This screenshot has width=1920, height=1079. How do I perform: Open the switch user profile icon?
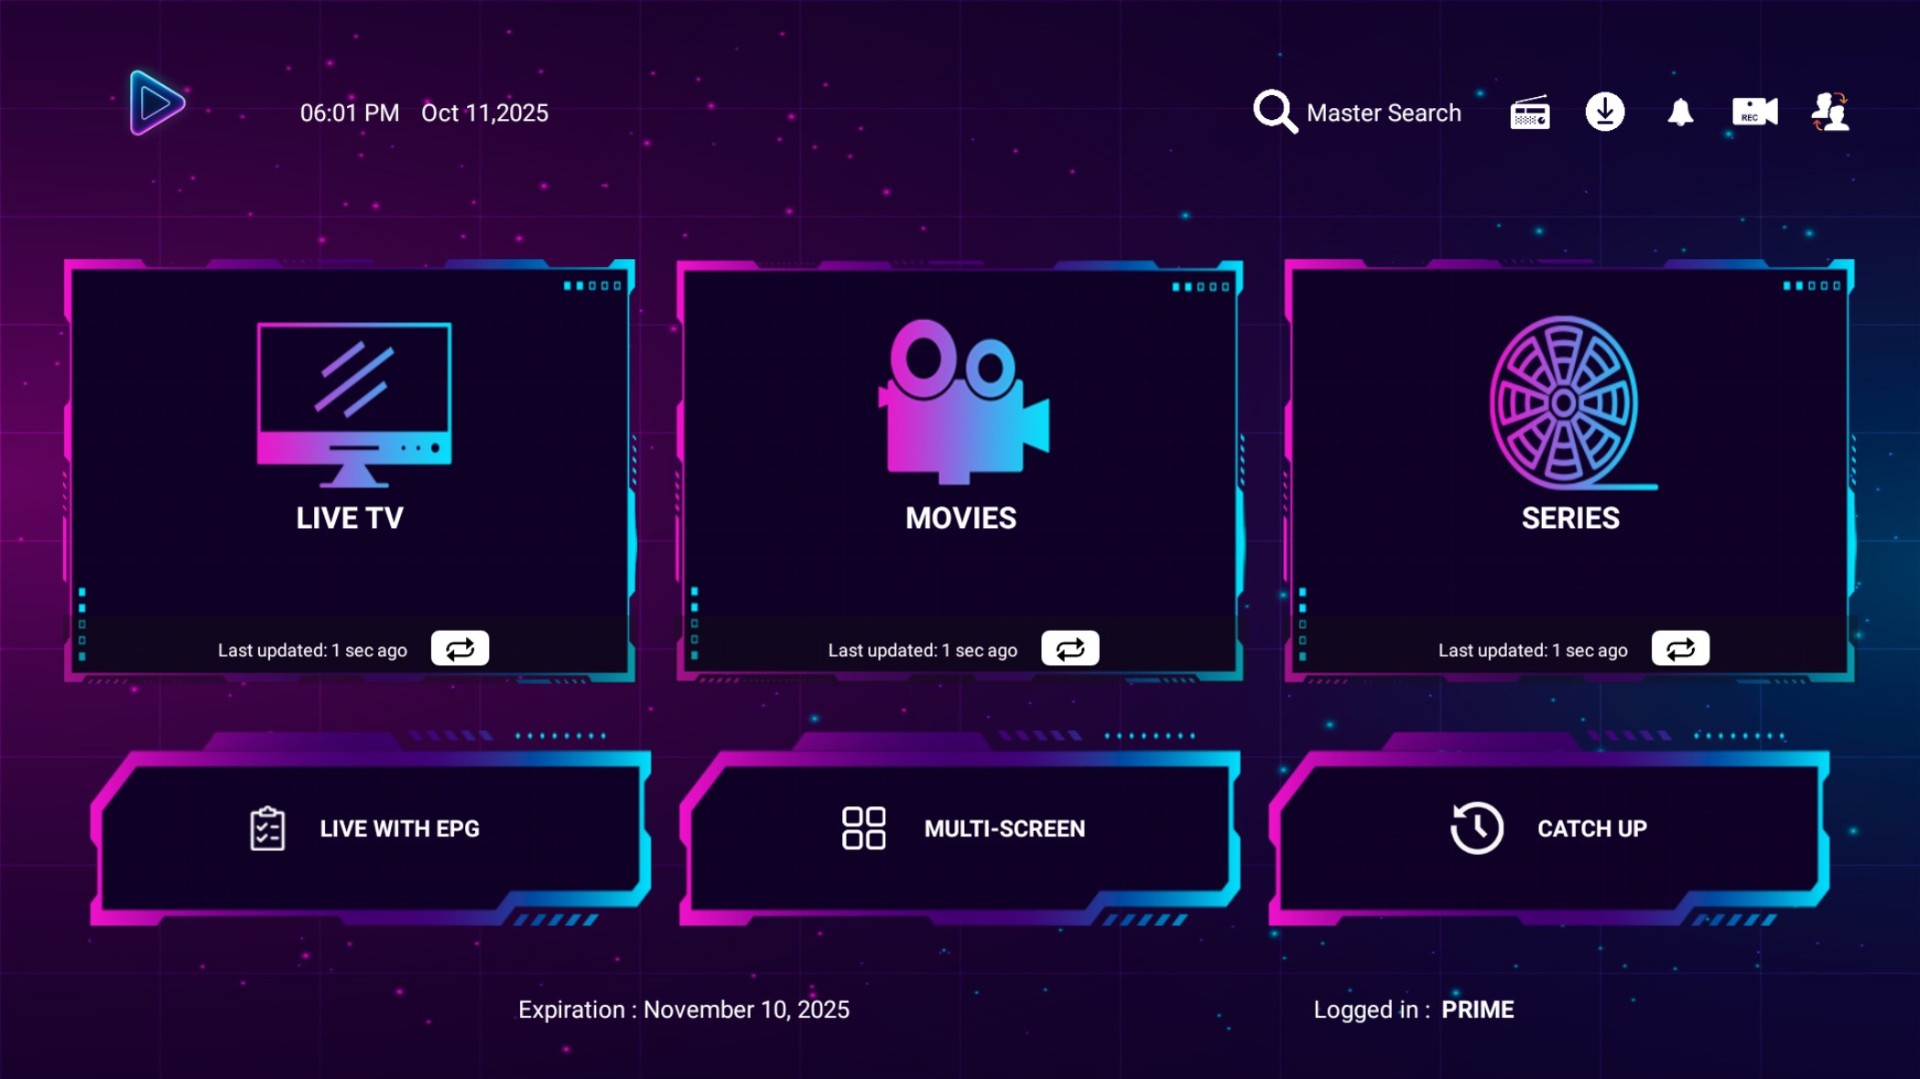click(1830, 112)
